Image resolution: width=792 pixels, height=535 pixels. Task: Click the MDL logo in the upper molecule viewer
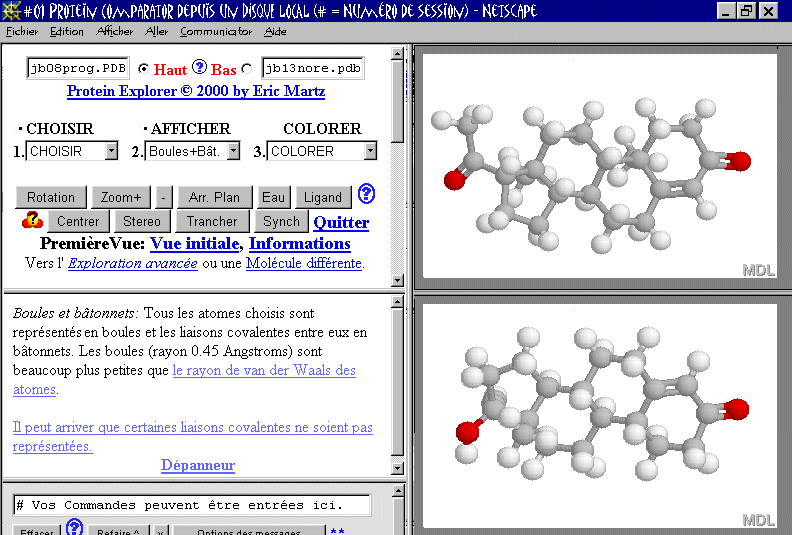(x=758, y=270)
